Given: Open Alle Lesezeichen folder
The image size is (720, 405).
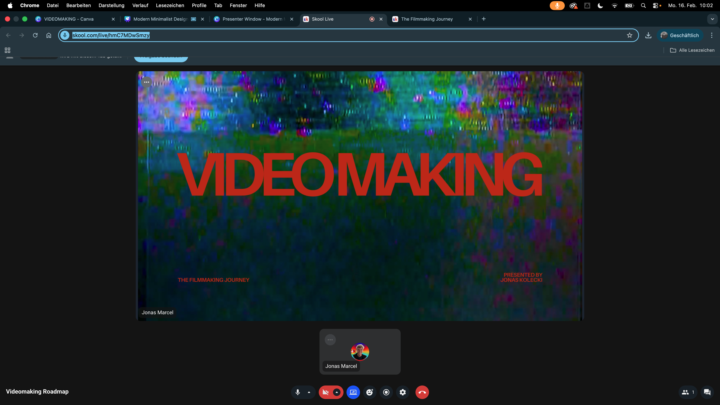Looking at the screenshot, I should tap(692, 50).
